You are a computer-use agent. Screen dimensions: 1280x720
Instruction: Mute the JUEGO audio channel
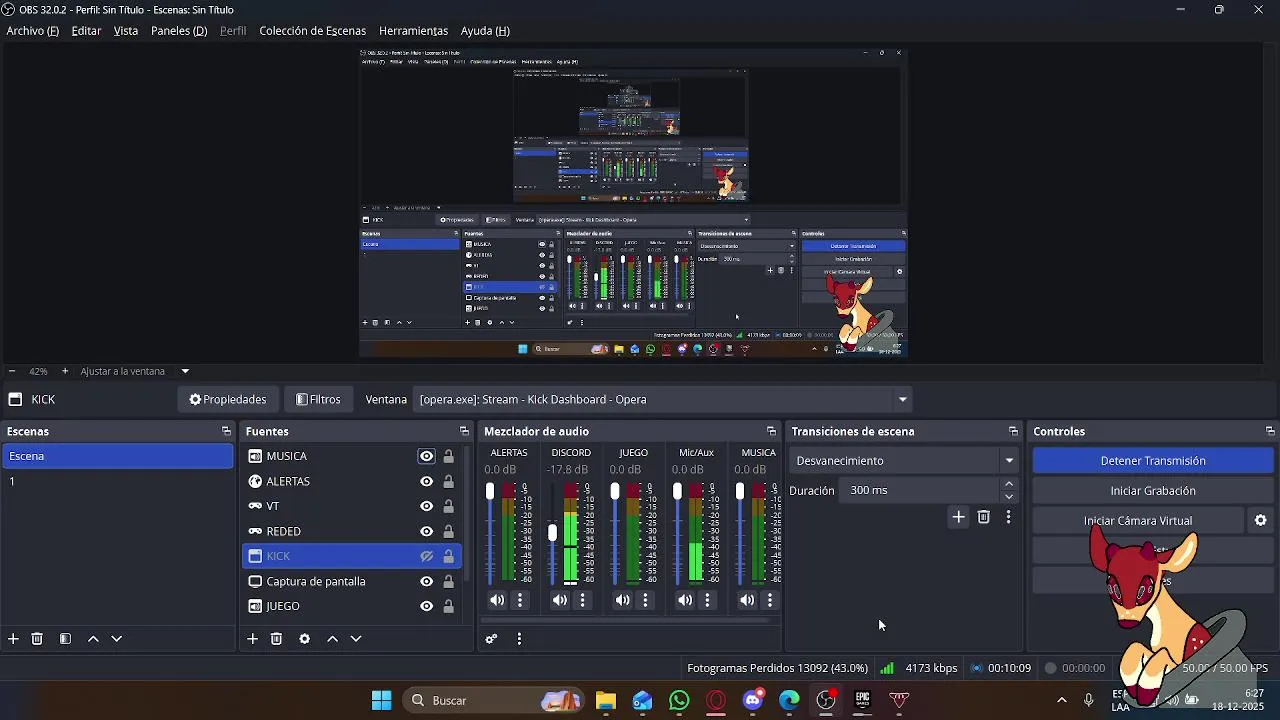pos(622,600)
